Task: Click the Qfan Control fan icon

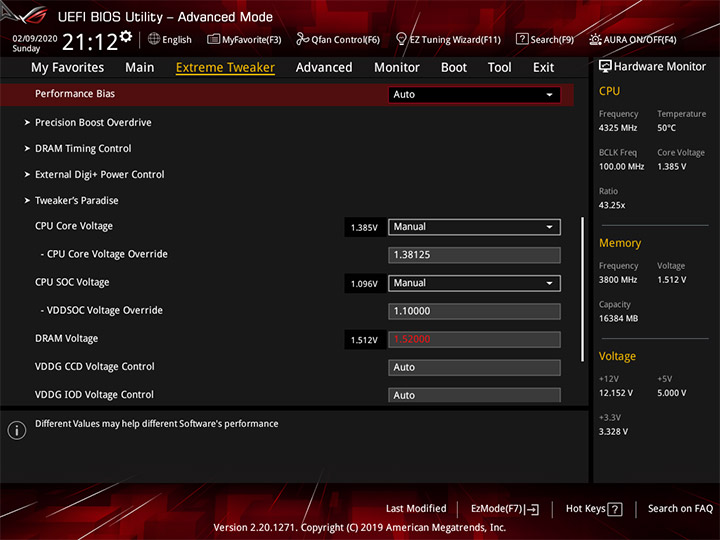Action: [302, 39]
